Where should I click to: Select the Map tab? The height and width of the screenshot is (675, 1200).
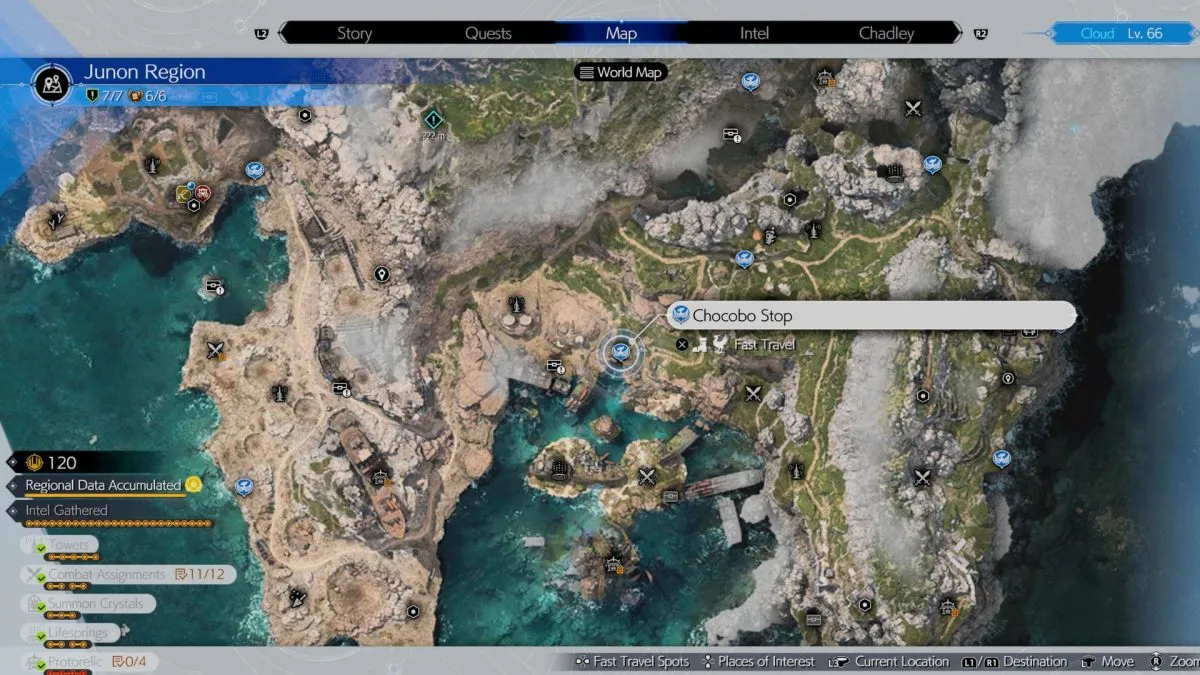621,33
